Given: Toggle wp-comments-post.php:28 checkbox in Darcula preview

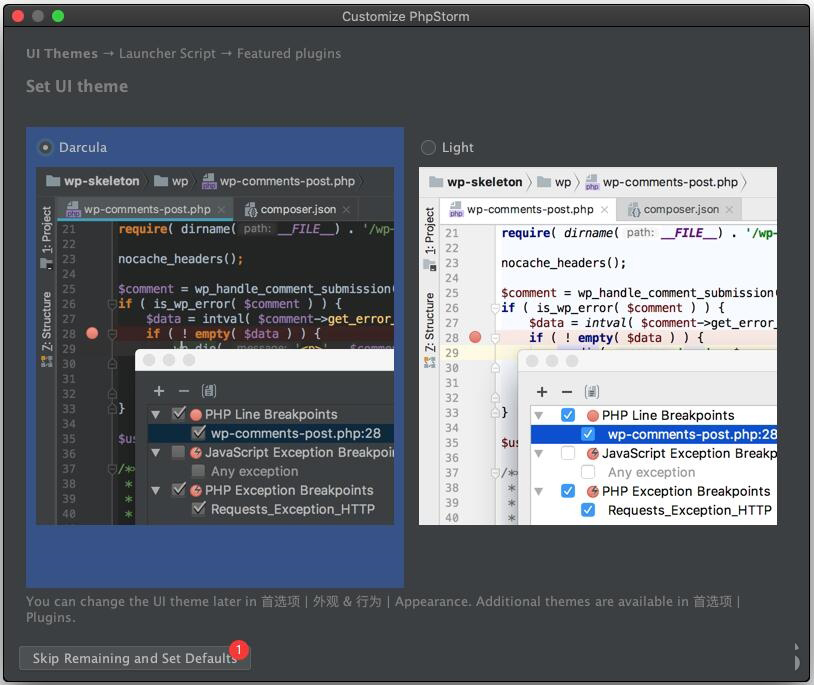Looking at the screenshot, I should 198,433.
